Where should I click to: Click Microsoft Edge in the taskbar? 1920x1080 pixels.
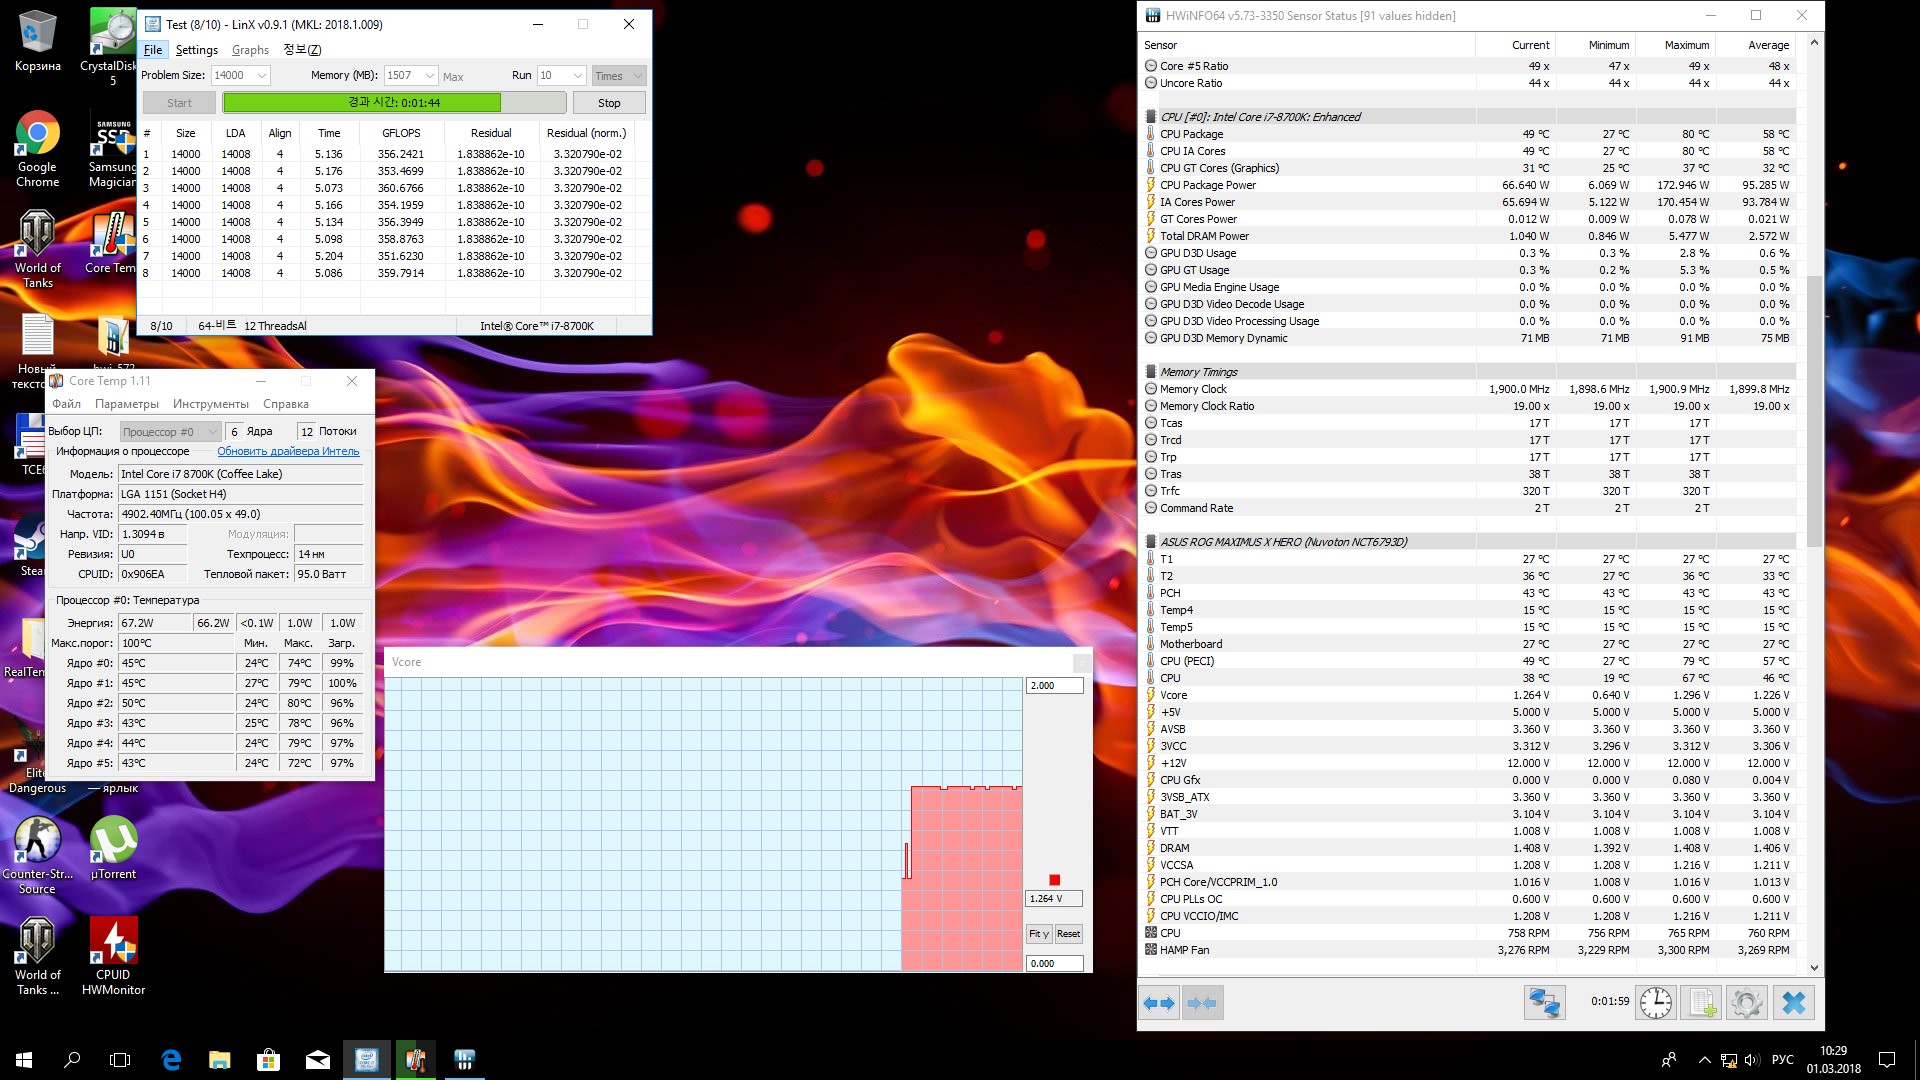[171, 1060]
